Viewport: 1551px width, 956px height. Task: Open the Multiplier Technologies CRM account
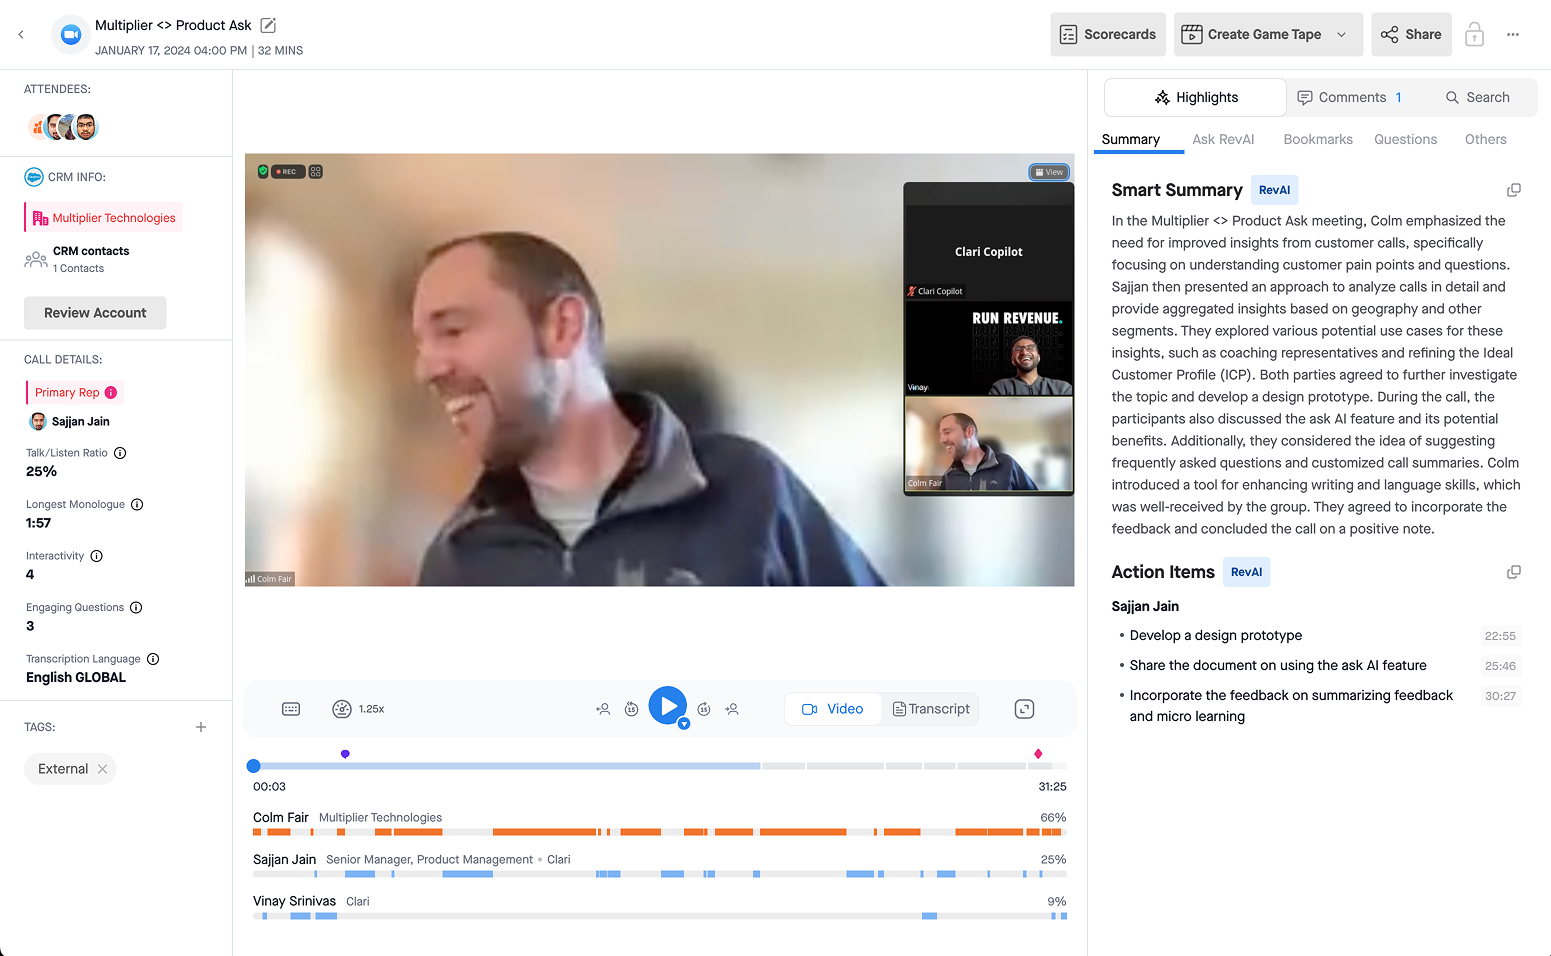104,217
